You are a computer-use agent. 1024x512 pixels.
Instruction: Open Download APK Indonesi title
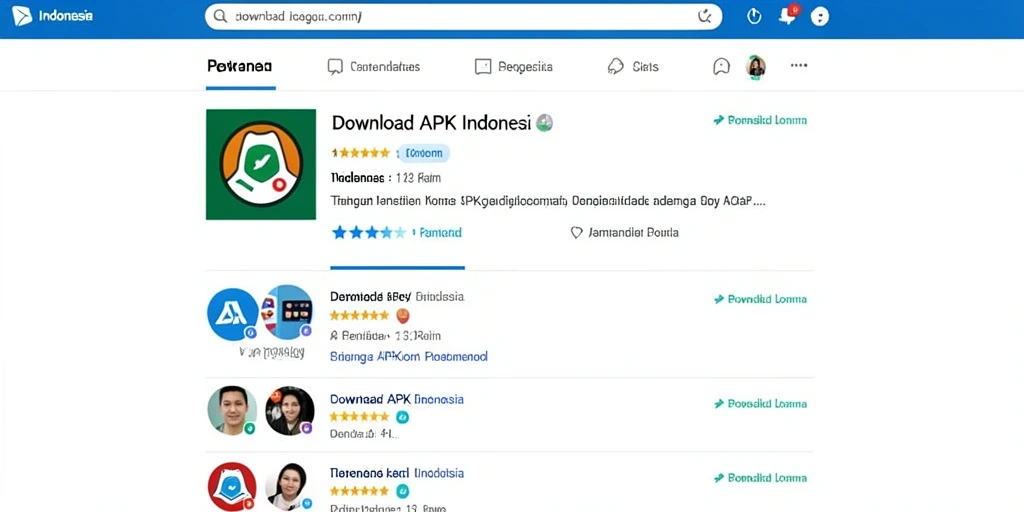431,123
